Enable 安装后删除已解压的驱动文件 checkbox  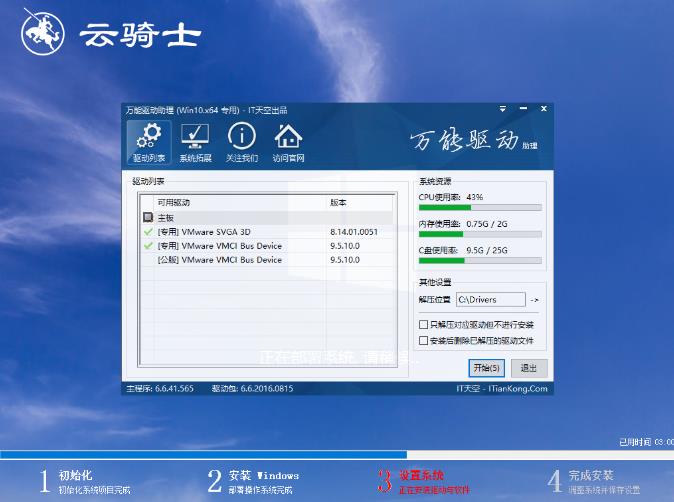(x=423, y=341)
